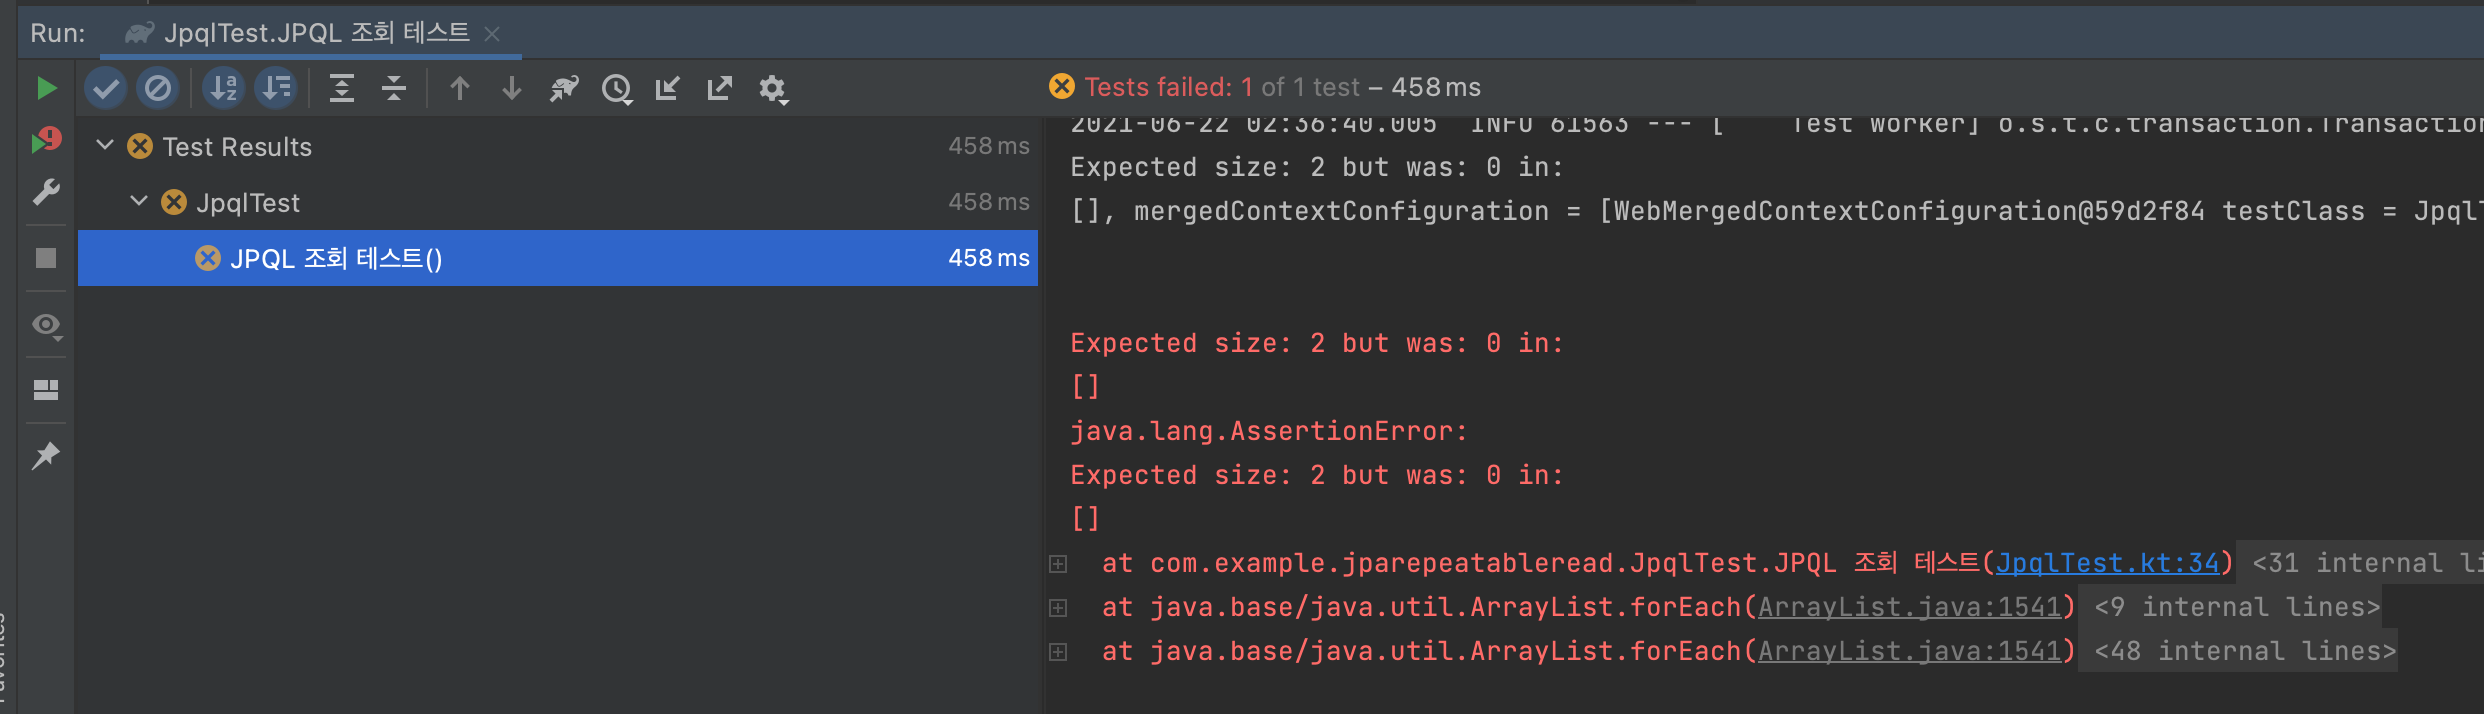
Task: Pin the current tab
Action: (x=46, y=456)
